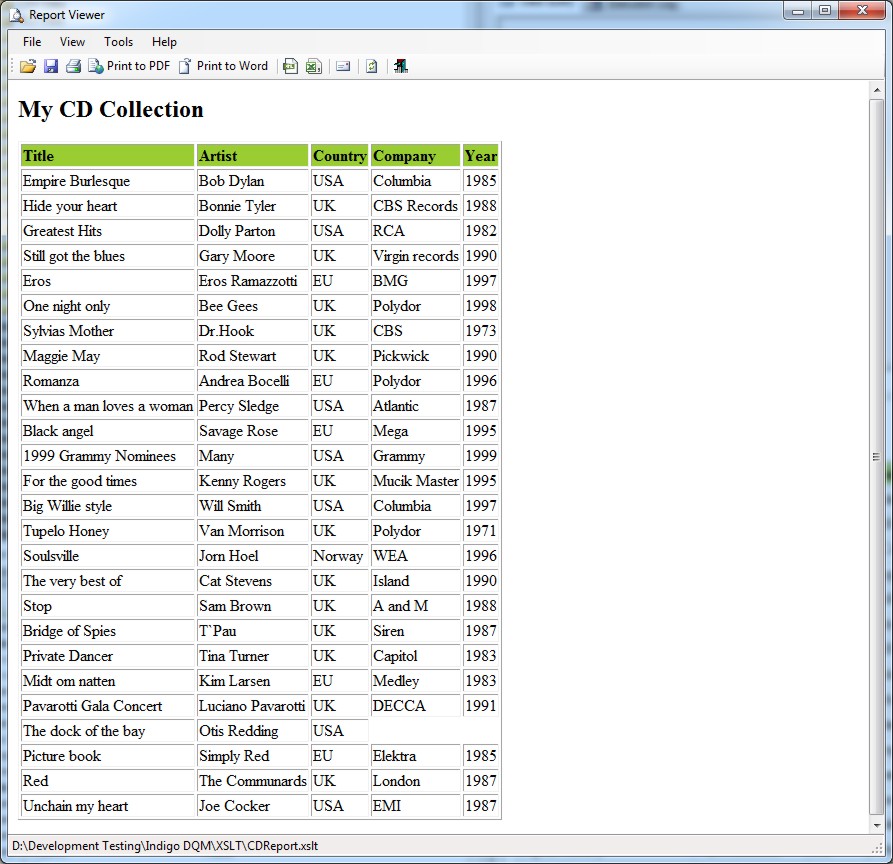Click the exit door icon in toolbar

(400, 66)
